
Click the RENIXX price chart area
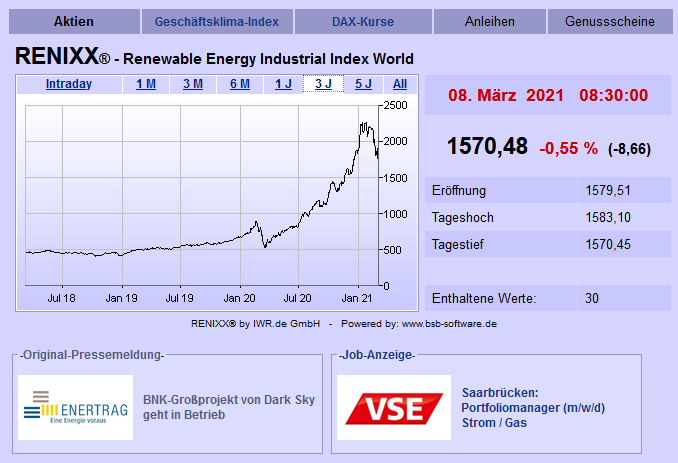coord(200,195)
